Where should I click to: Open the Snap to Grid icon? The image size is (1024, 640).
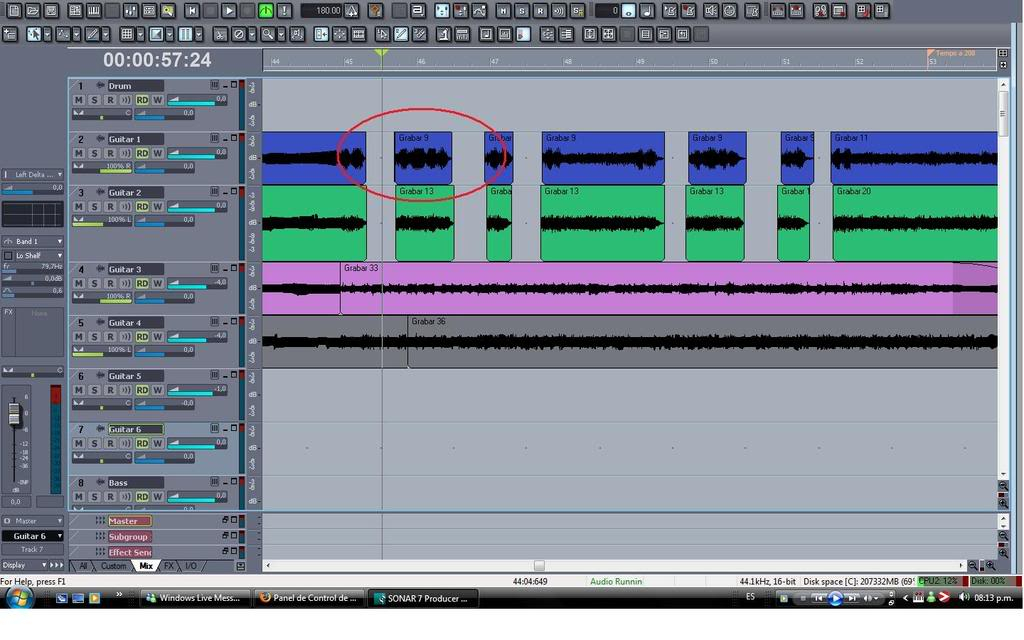point(127,34)
